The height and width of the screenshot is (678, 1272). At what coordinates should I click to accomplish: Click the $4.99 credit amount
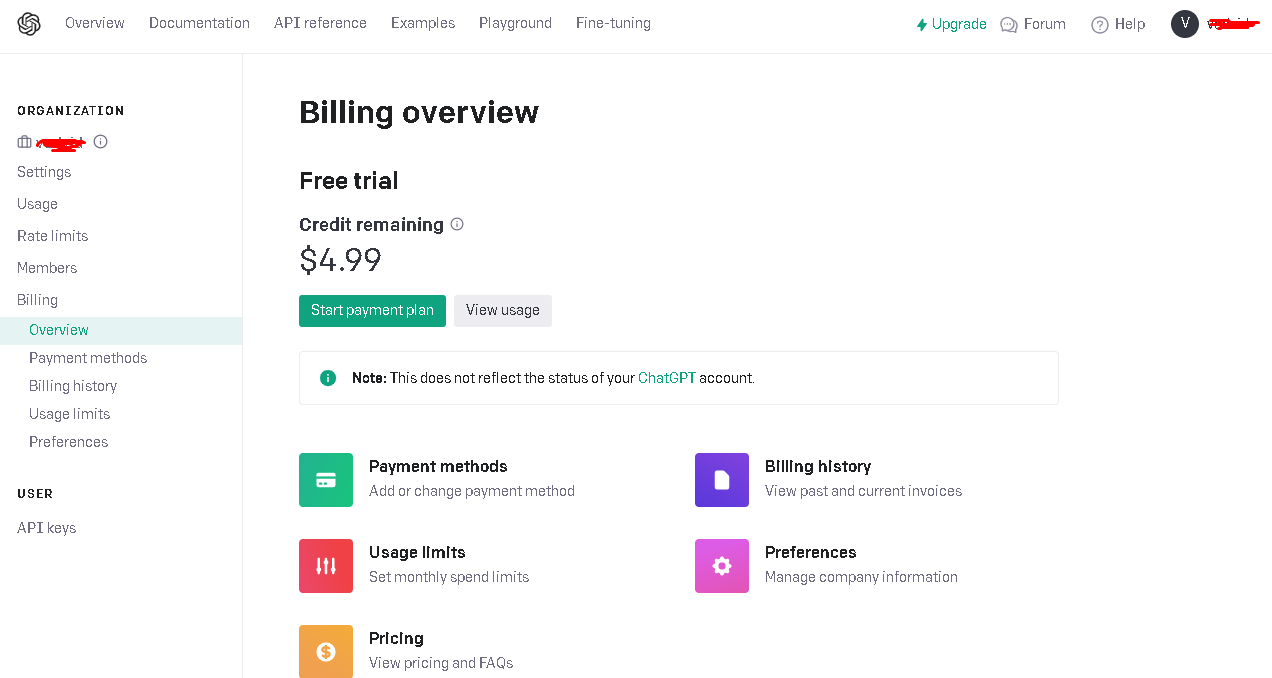pyautogui.click(x=340, y=260)
